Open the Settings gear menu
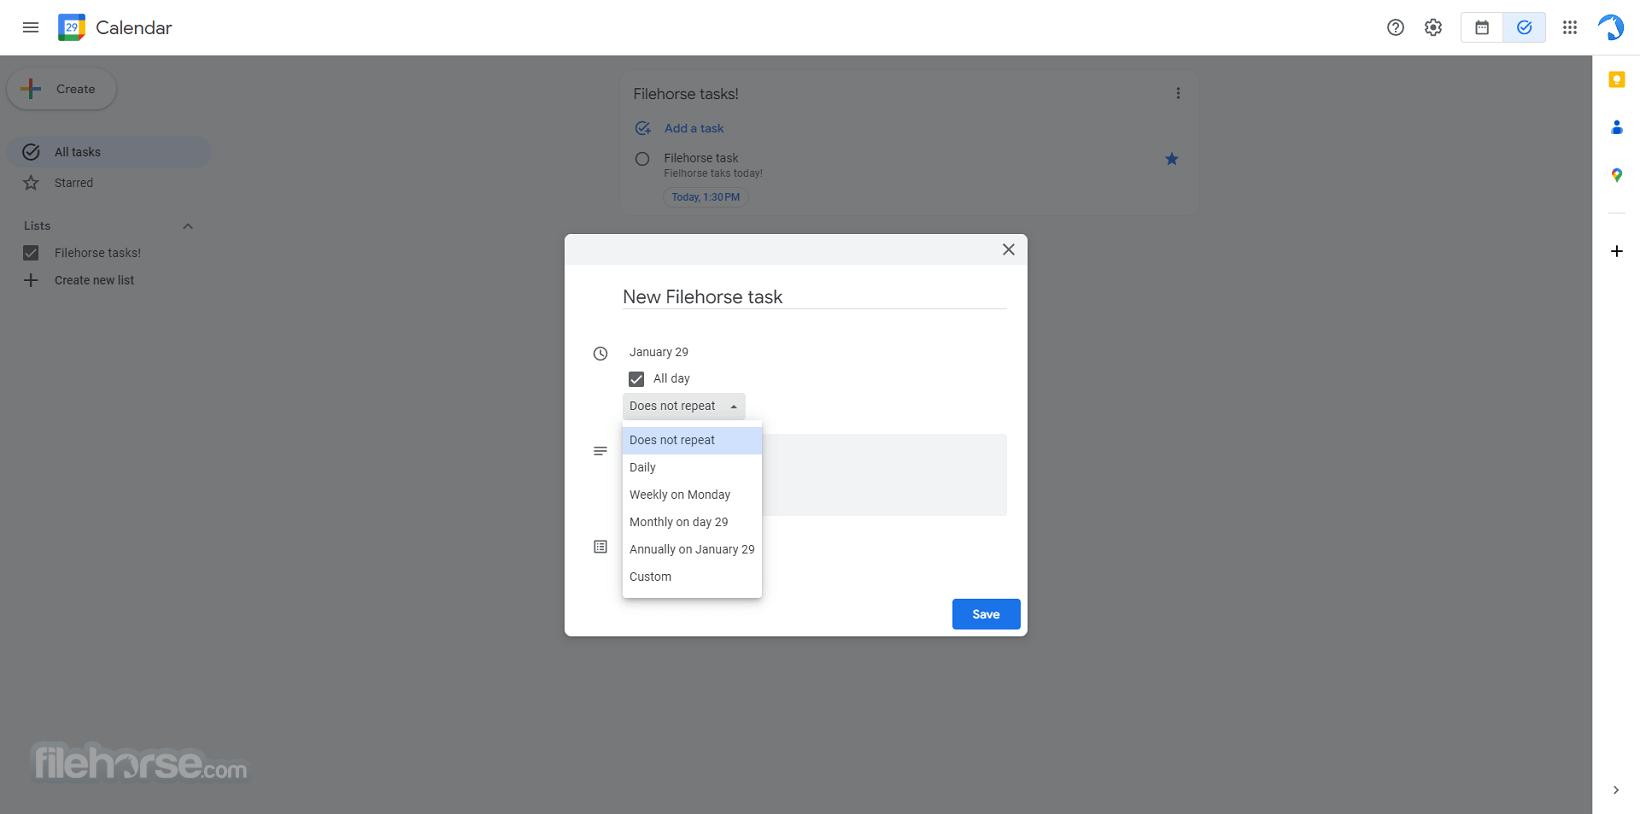Image resolution: width=1640 pixels, height=814 pixels. (x=1433, y=27)
